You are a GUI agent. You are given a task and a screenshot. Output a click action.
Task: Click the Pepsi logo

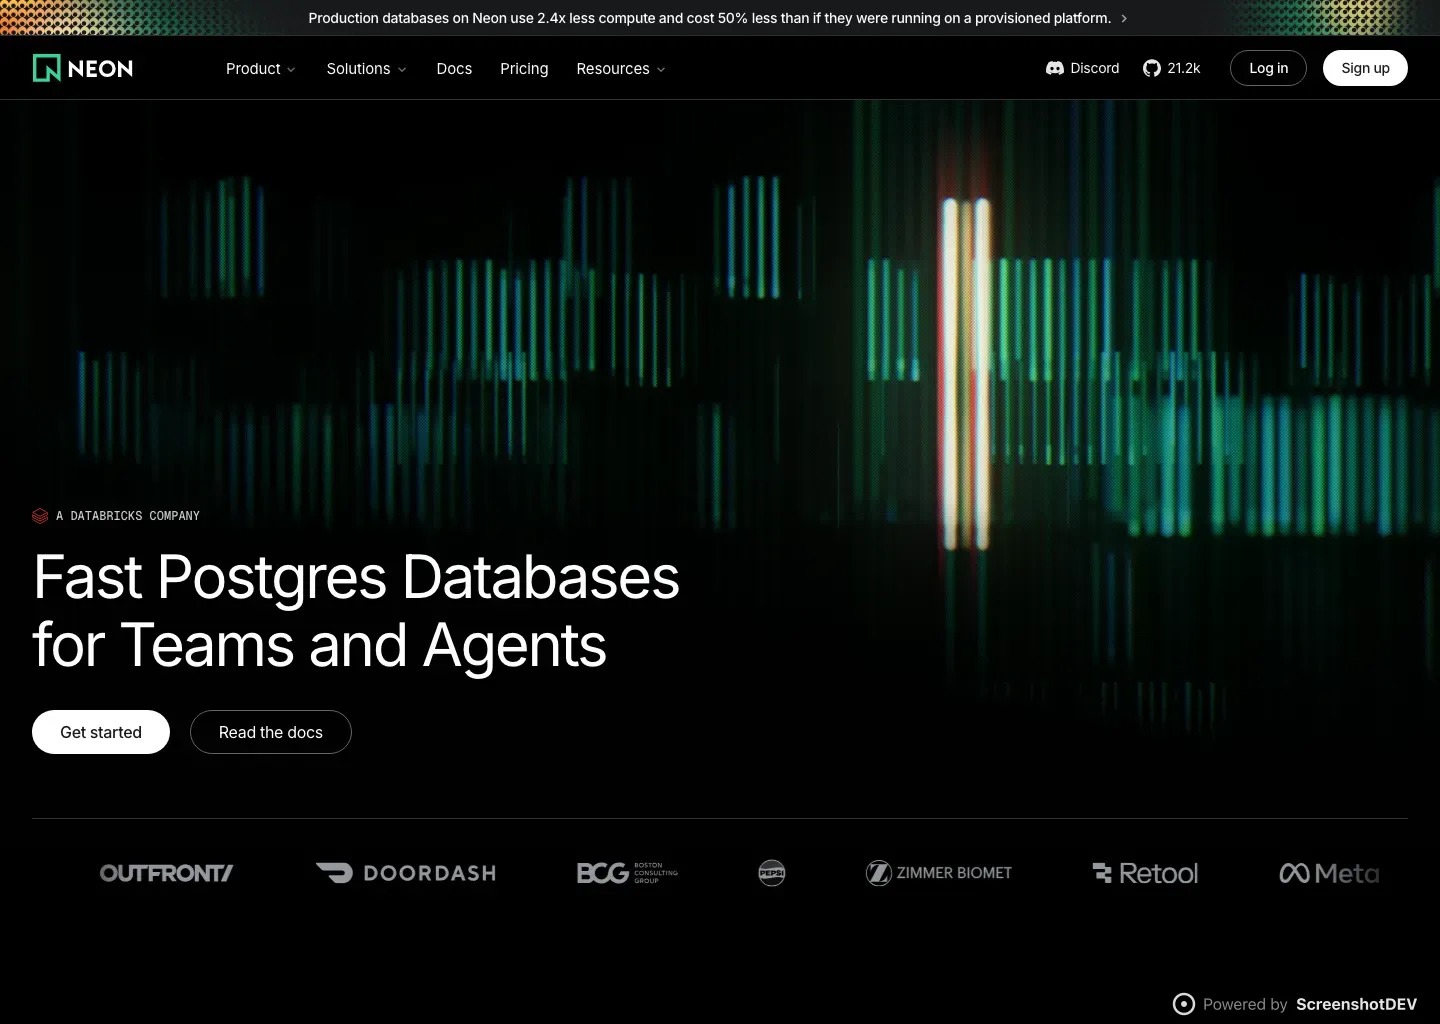pyautogui.click(x=772, y=873)
